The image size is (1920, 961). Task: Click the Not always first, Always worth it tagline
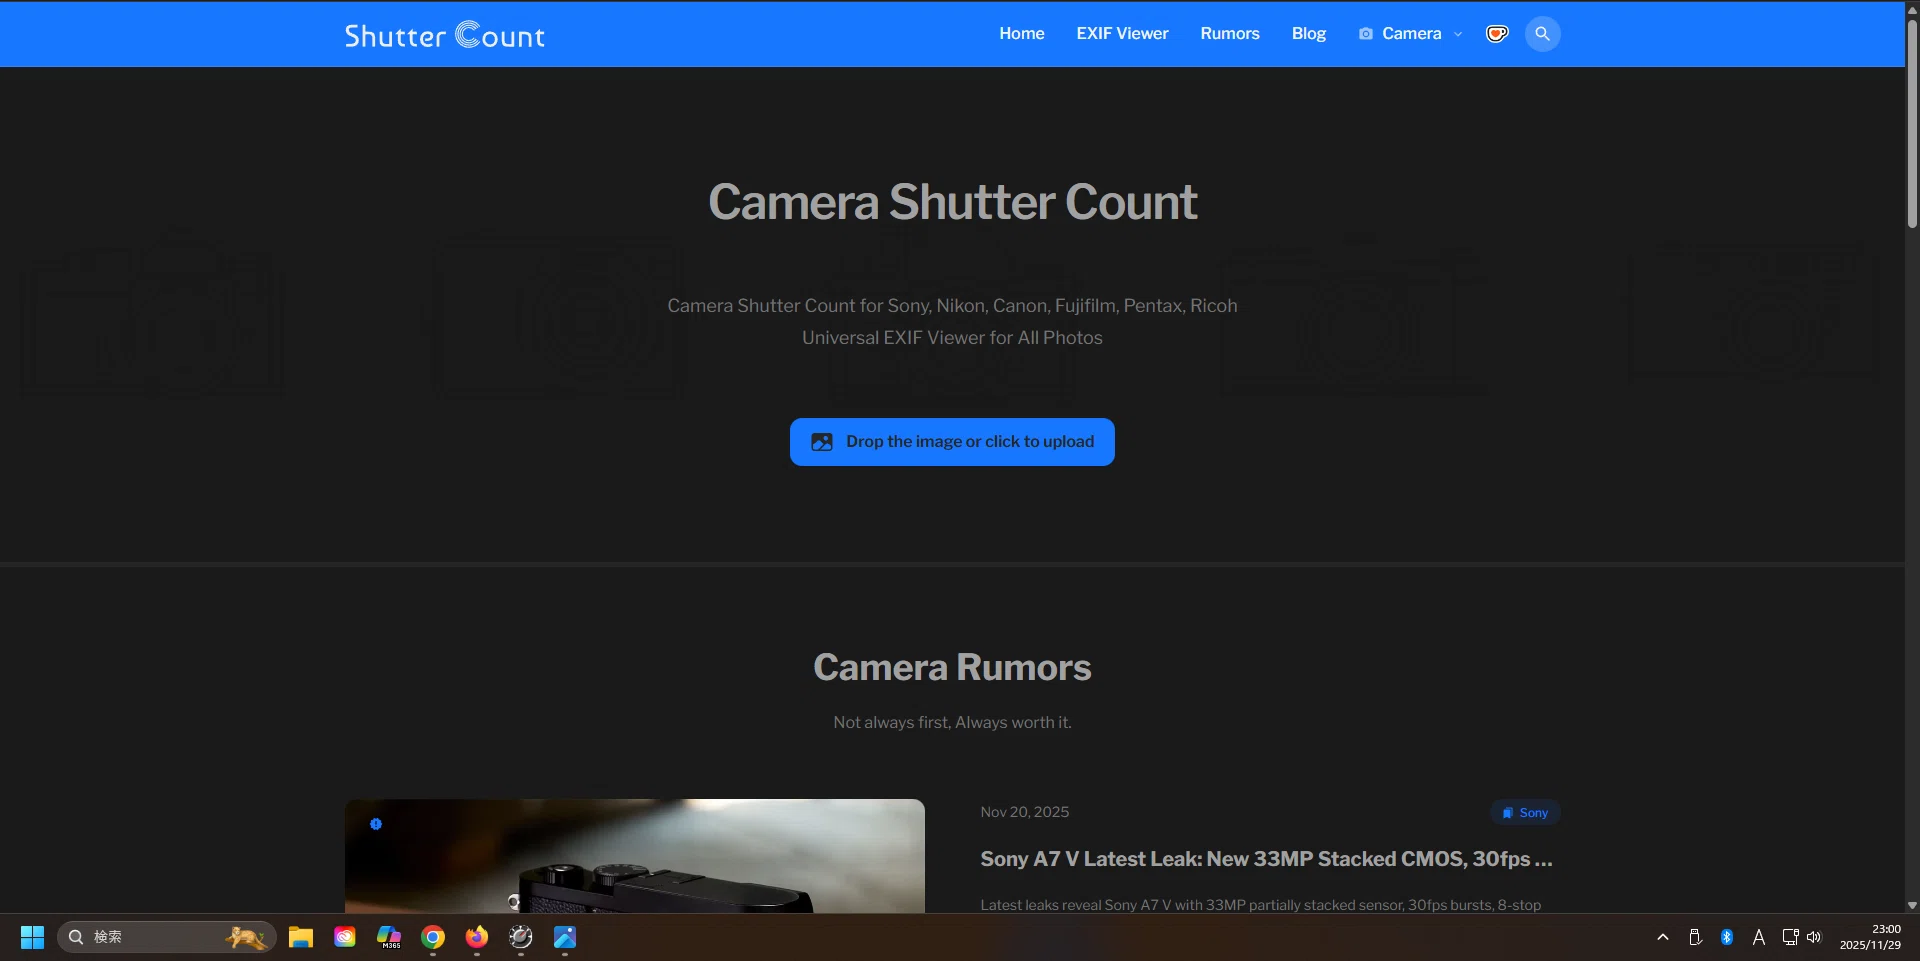[x=952, y=722]
